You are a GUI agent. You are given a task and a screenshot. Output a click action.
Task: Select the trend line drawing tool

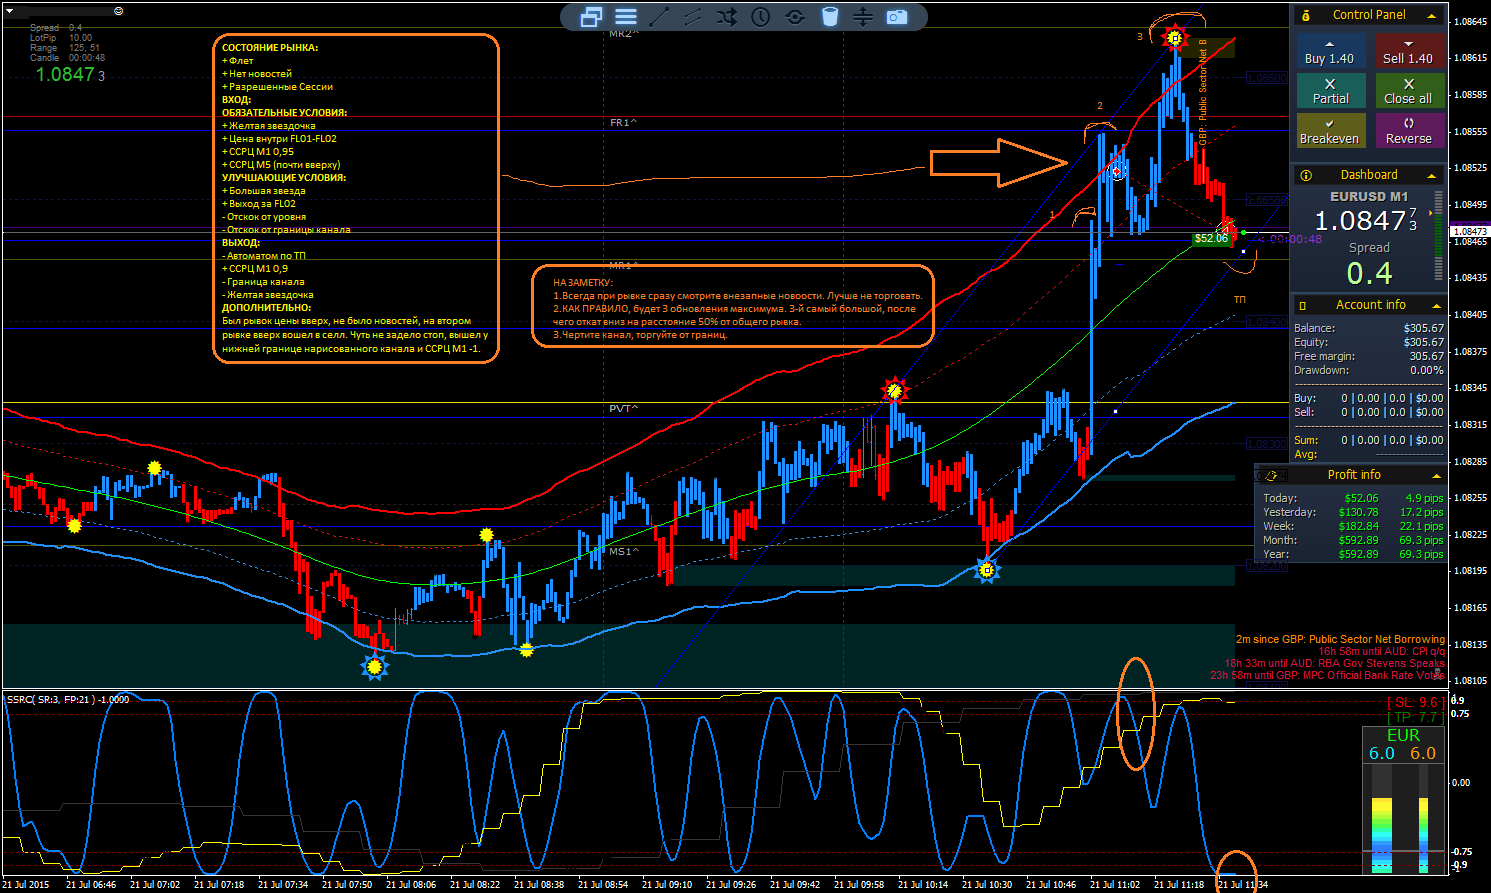coord(659,17)
